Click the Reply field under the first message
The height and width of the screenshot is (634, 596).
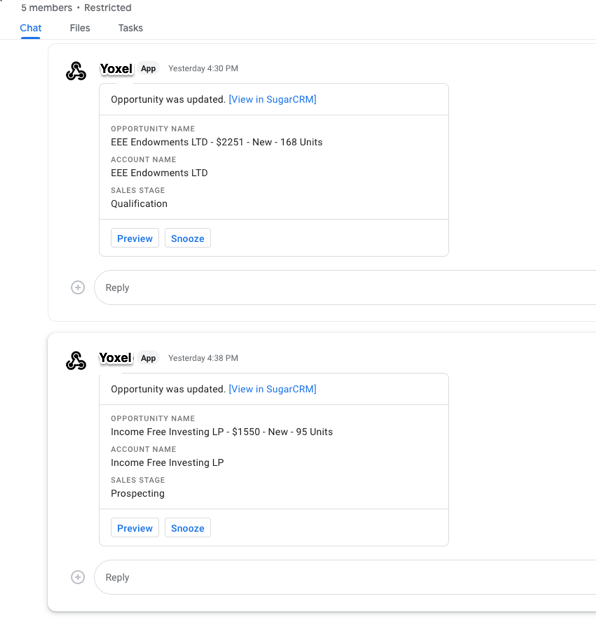pos(345,287)
